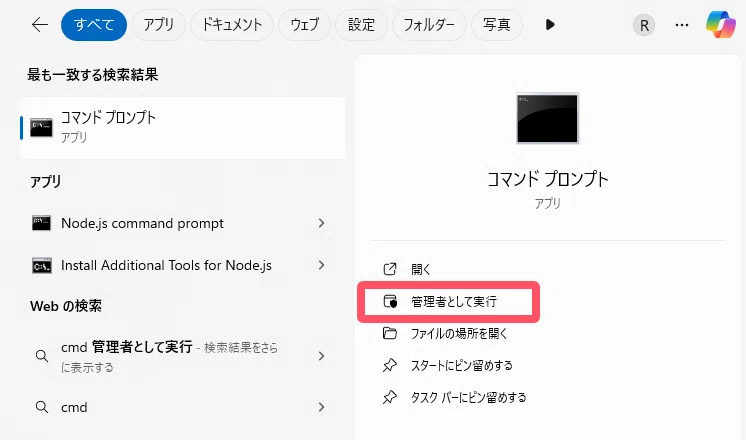Click the コマンド プロンプト best match icon
746x440 pixels.
[x=41, y=127]
